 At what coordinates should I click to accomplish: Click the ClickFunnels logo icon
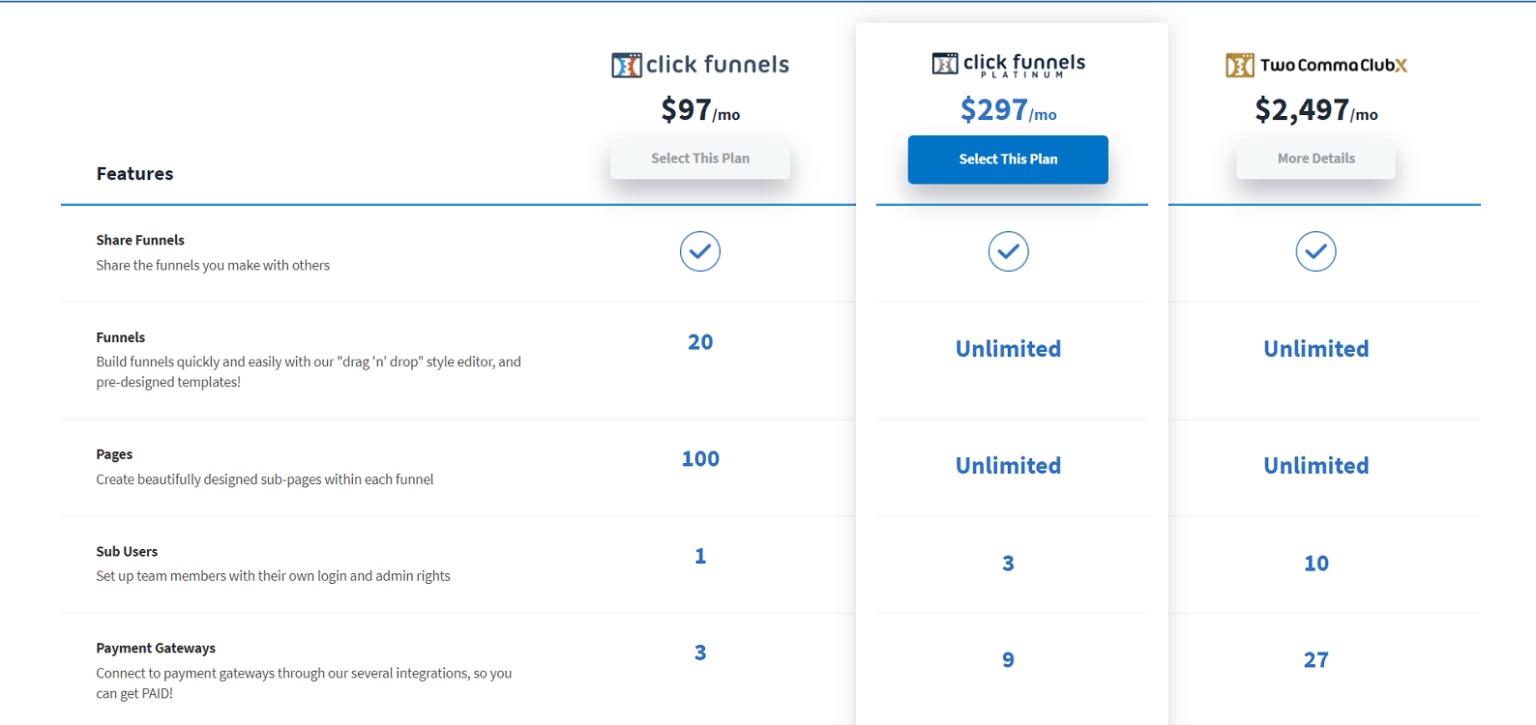point(626,66)
